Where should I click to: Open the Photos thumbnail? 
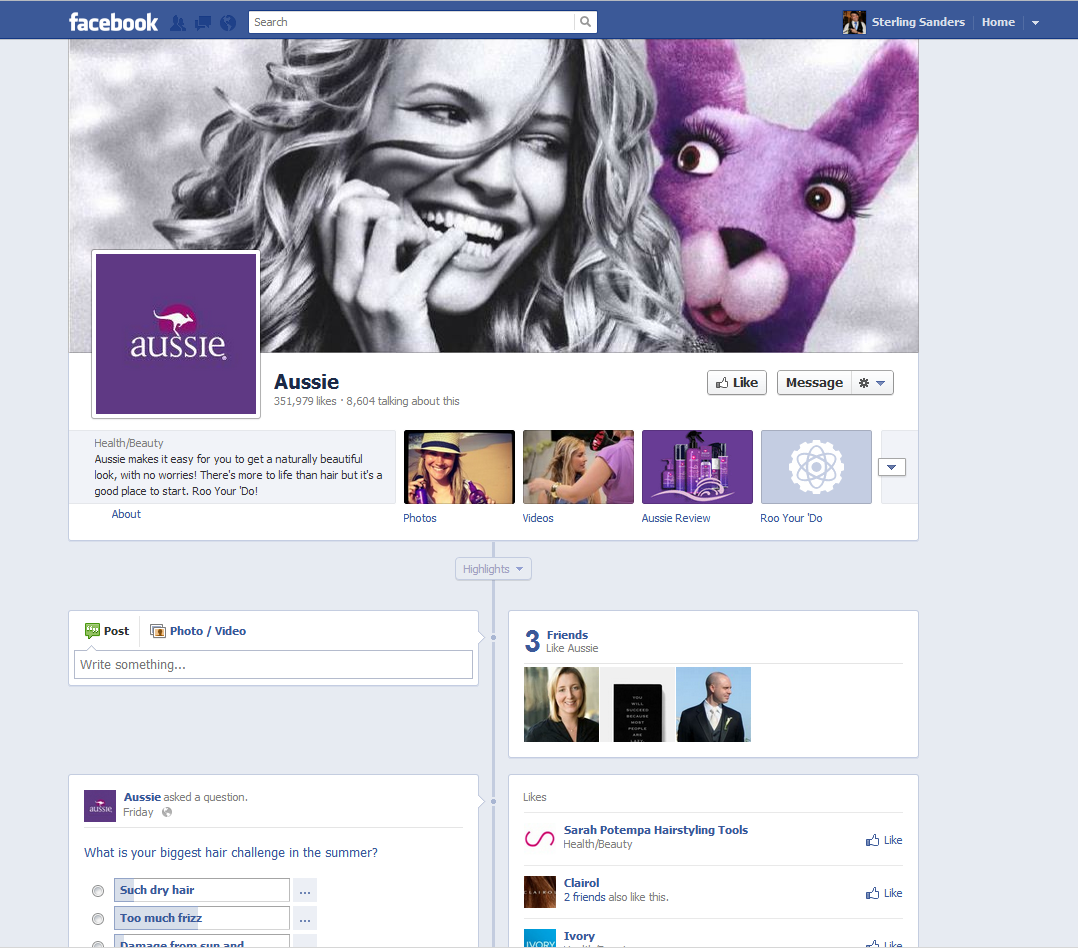tap(459, 467)
